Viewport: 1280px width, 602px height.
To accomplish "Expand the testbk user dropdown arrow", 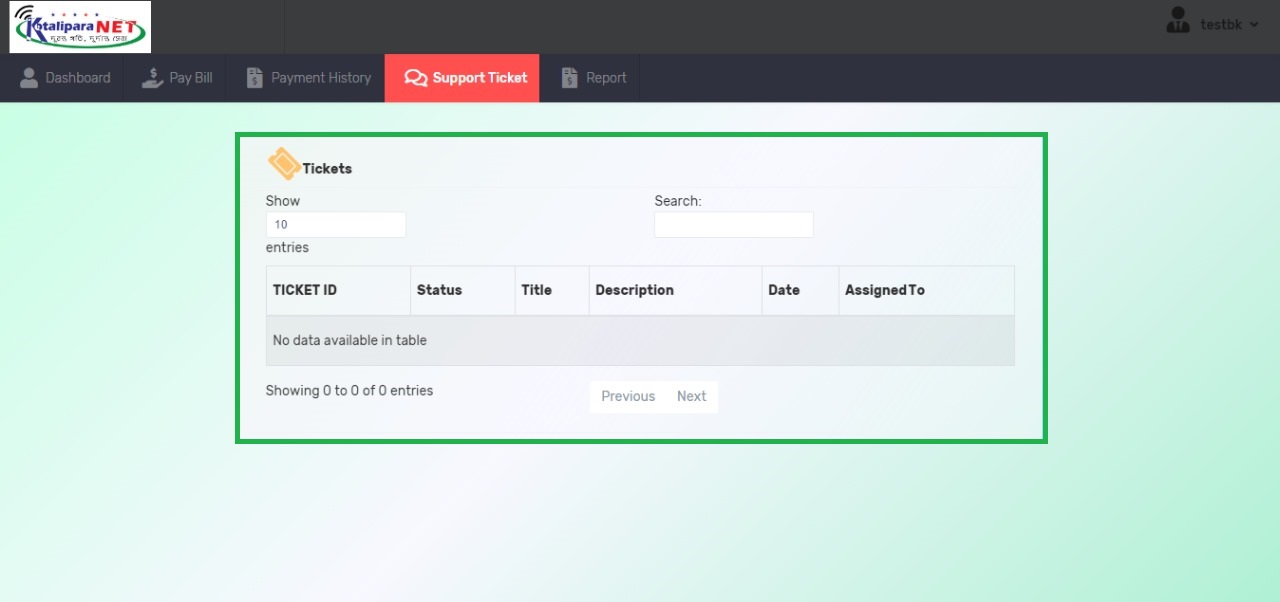I will [1254, 25].
